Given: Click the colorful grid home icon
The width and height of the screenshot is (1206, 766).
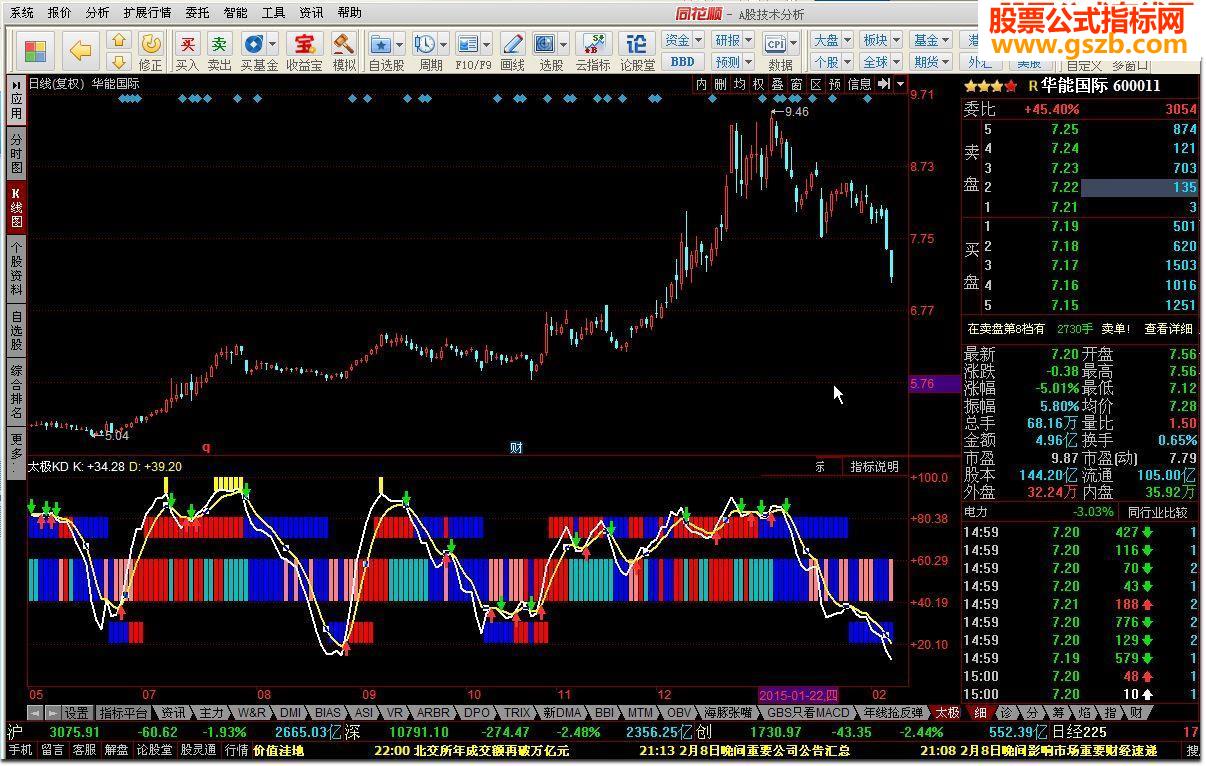Looking at the screenshot, I should tap(36, 51).
